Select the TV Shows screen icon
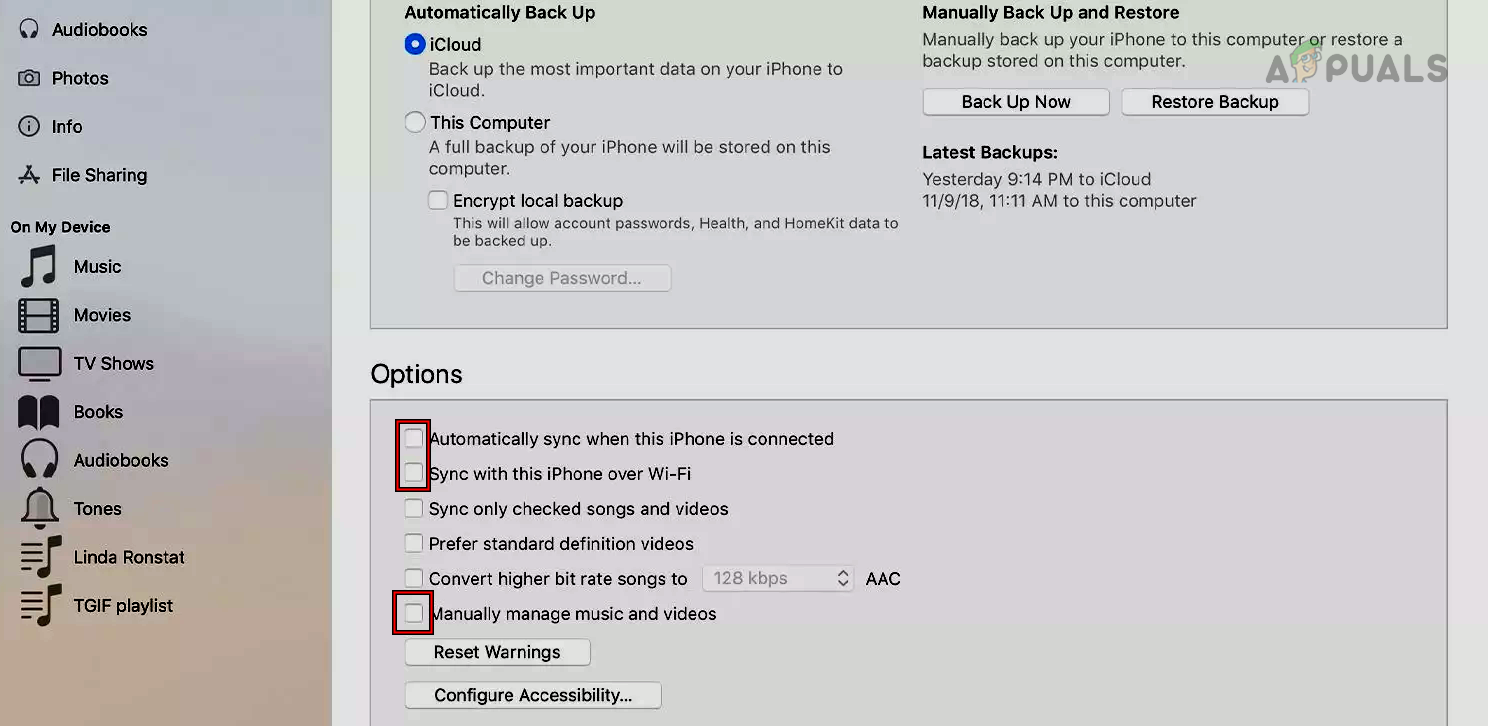This screenshot has width=1488, height=726. 36,363
